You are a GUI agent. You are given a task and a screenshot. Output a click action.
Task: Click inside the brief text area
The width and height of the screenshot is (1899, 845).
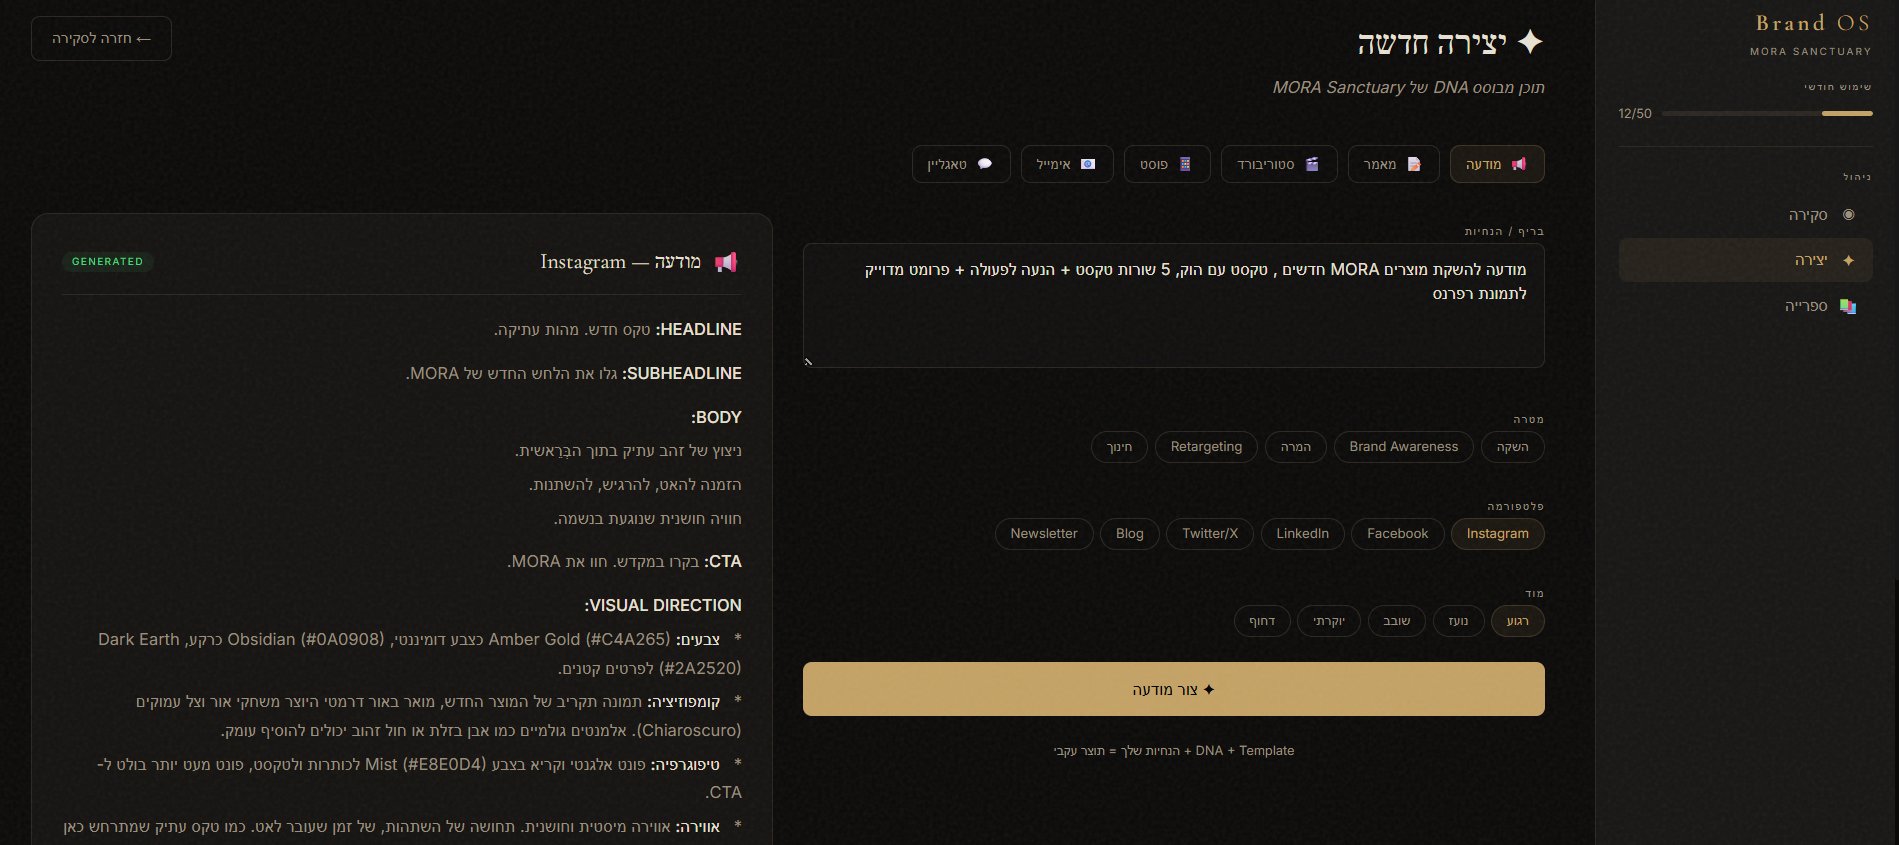1173,320
